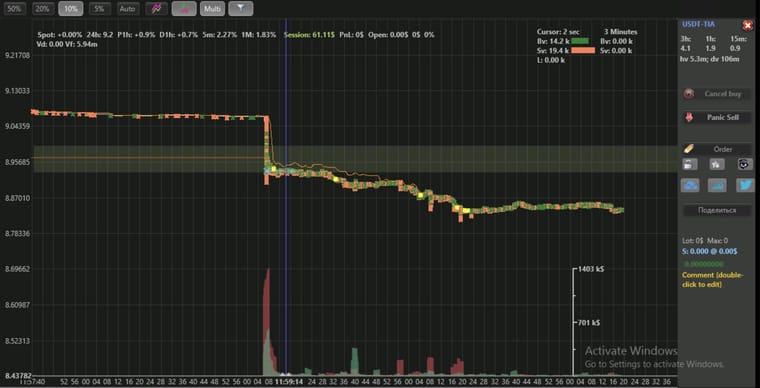This screenshot has width=760, height=388.
Task: Click the PnL: 0$ statistic
Action: (351, 35)
